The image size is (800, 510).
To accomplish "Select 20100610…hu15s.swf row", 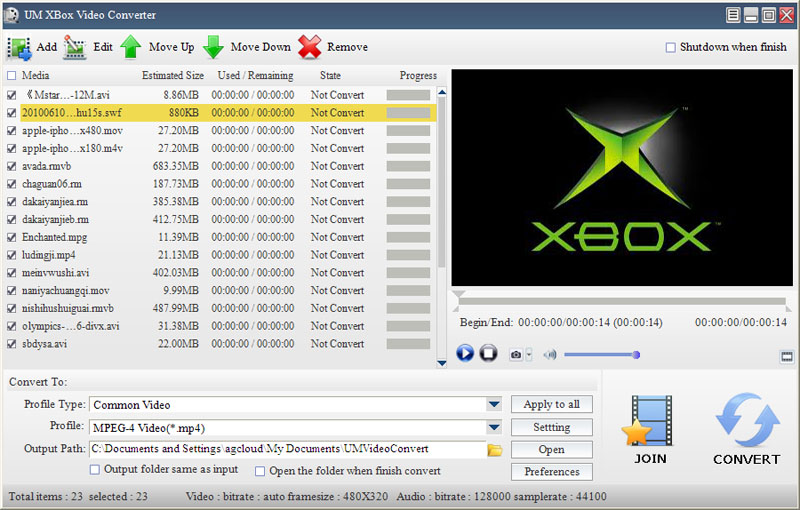I will 228,113.
